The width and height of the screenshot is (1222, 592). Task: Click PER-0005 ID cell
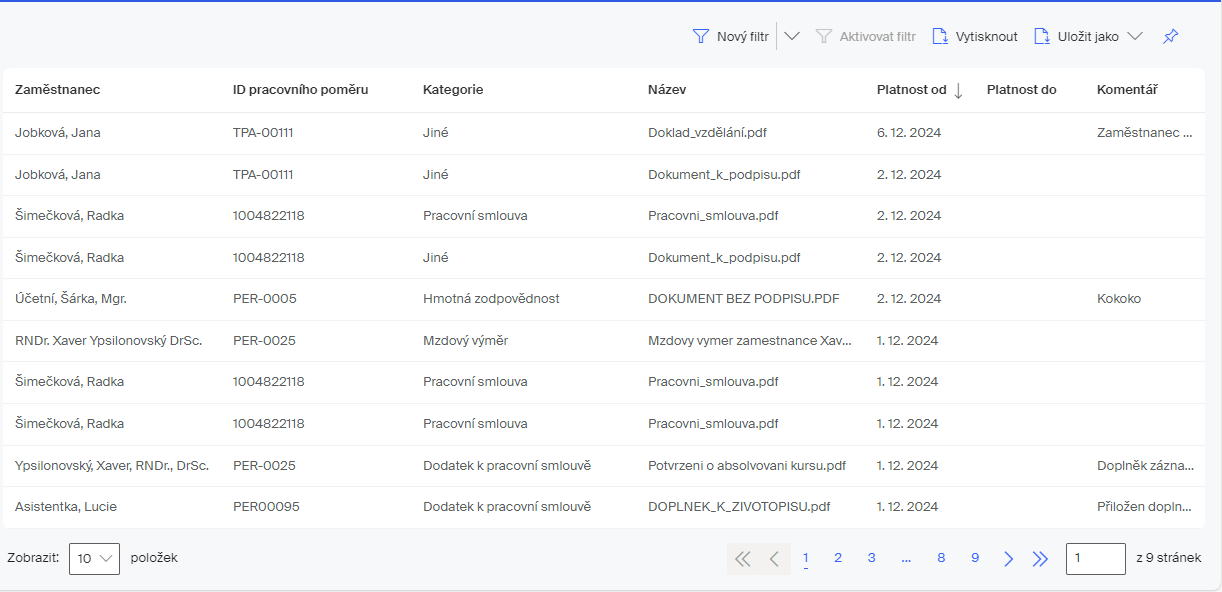click(265, 299)
